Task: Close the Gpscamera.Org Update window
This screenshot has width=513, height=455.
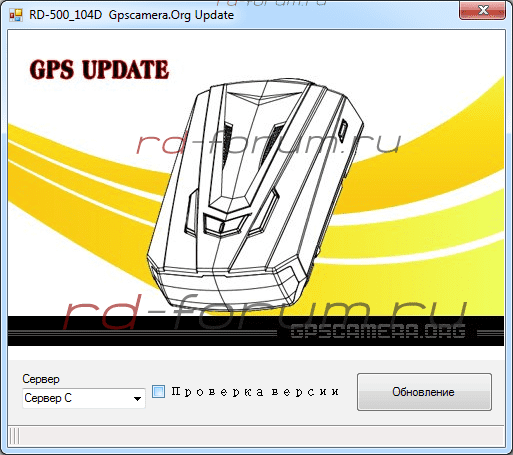Action: pyautogui.click(x=482, y=10)
